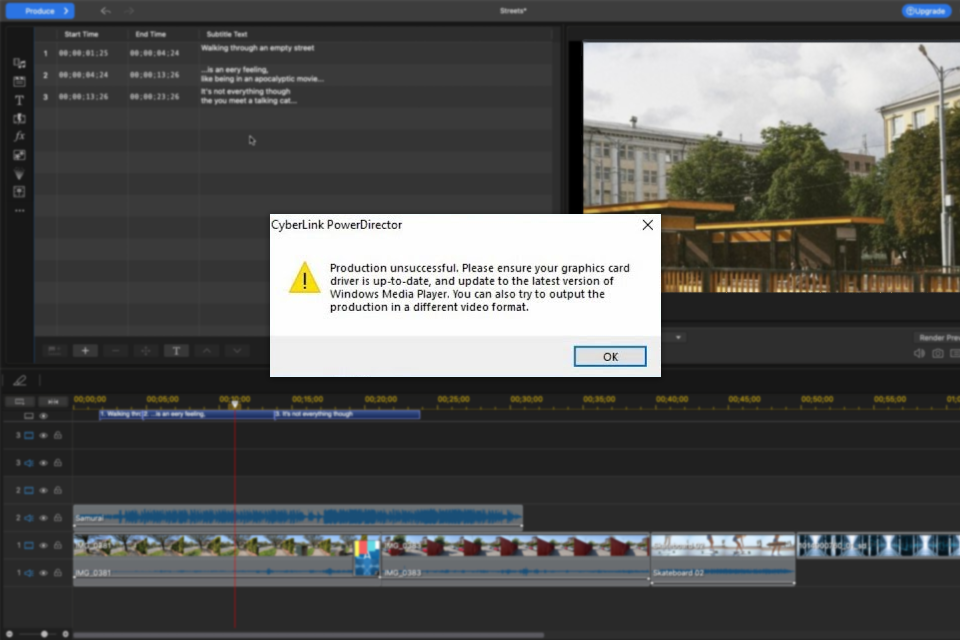Toggle eye visibility for the subtitle track
This screenshot has height=640, width=960.
click(x=43, y=416)
